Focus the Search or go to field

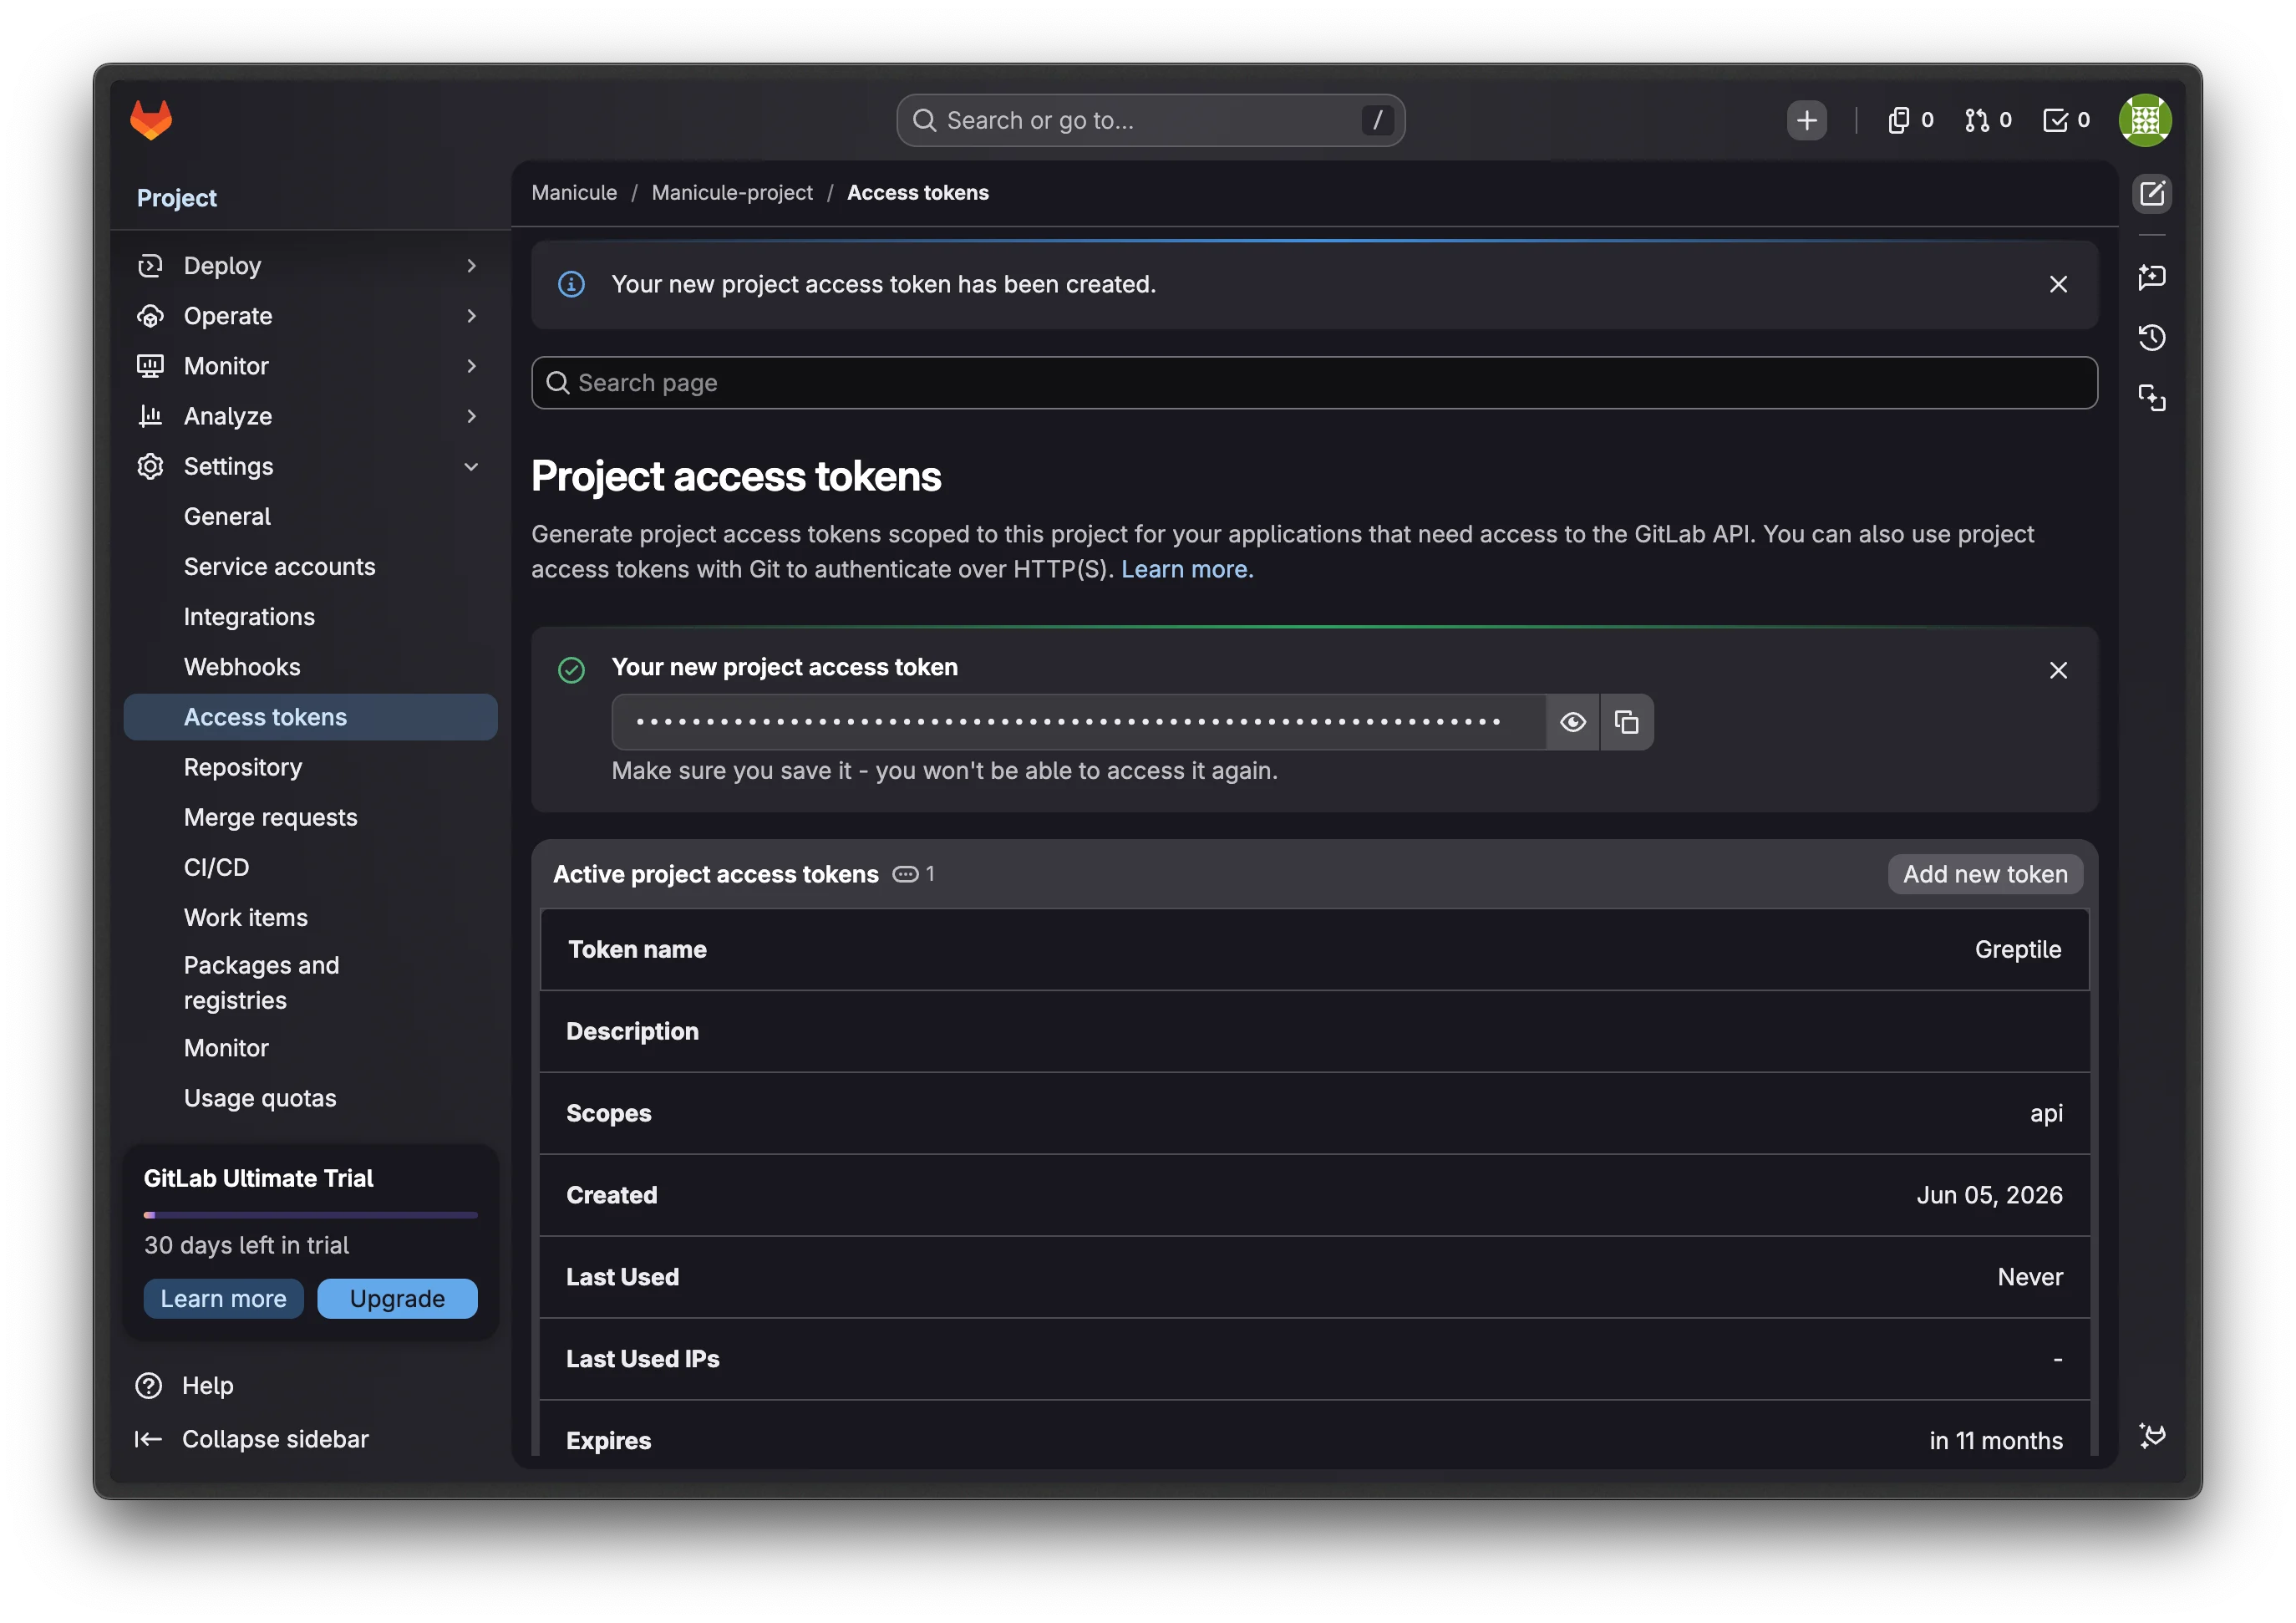click(1150, 120)
